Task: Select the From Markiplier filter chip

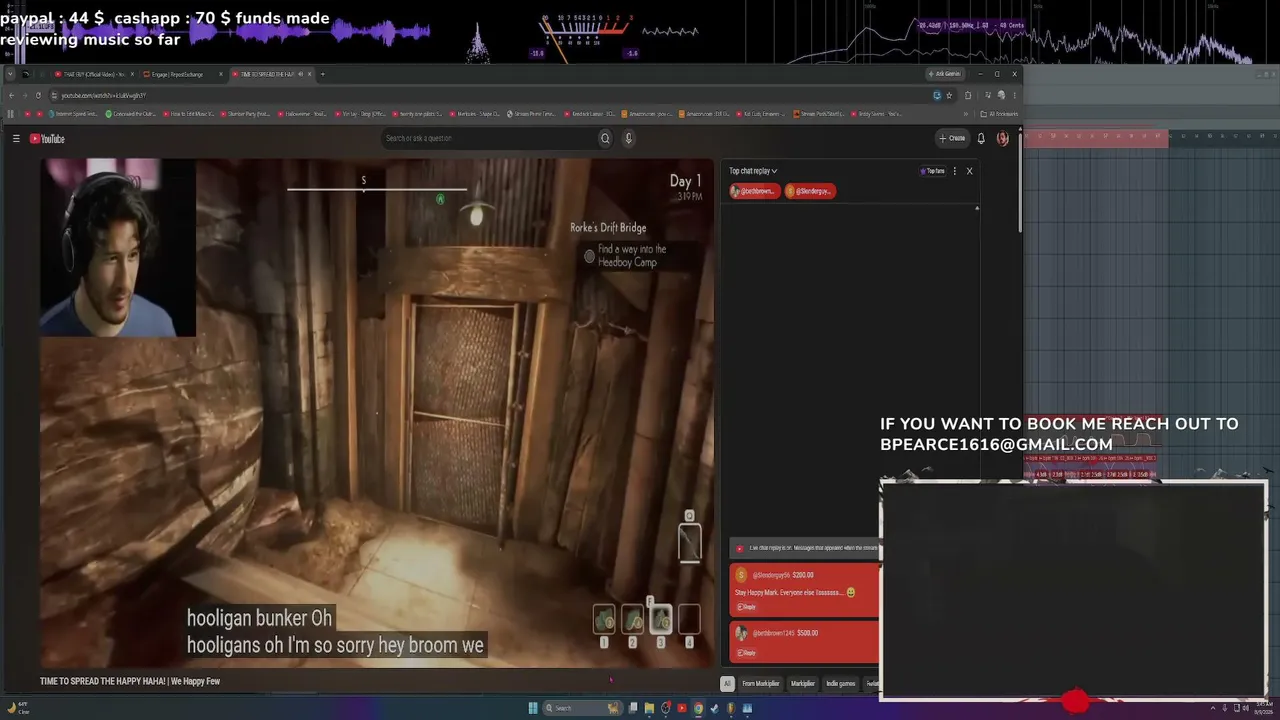Action: (760, 684)
